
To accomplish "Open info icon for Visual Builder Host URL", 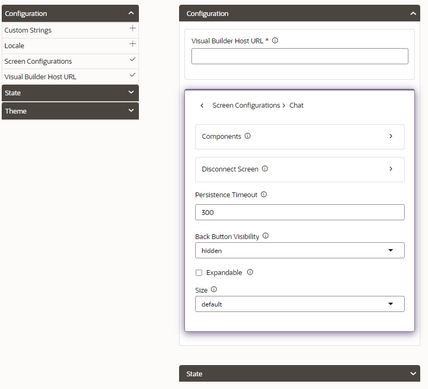I will point(275,41).
